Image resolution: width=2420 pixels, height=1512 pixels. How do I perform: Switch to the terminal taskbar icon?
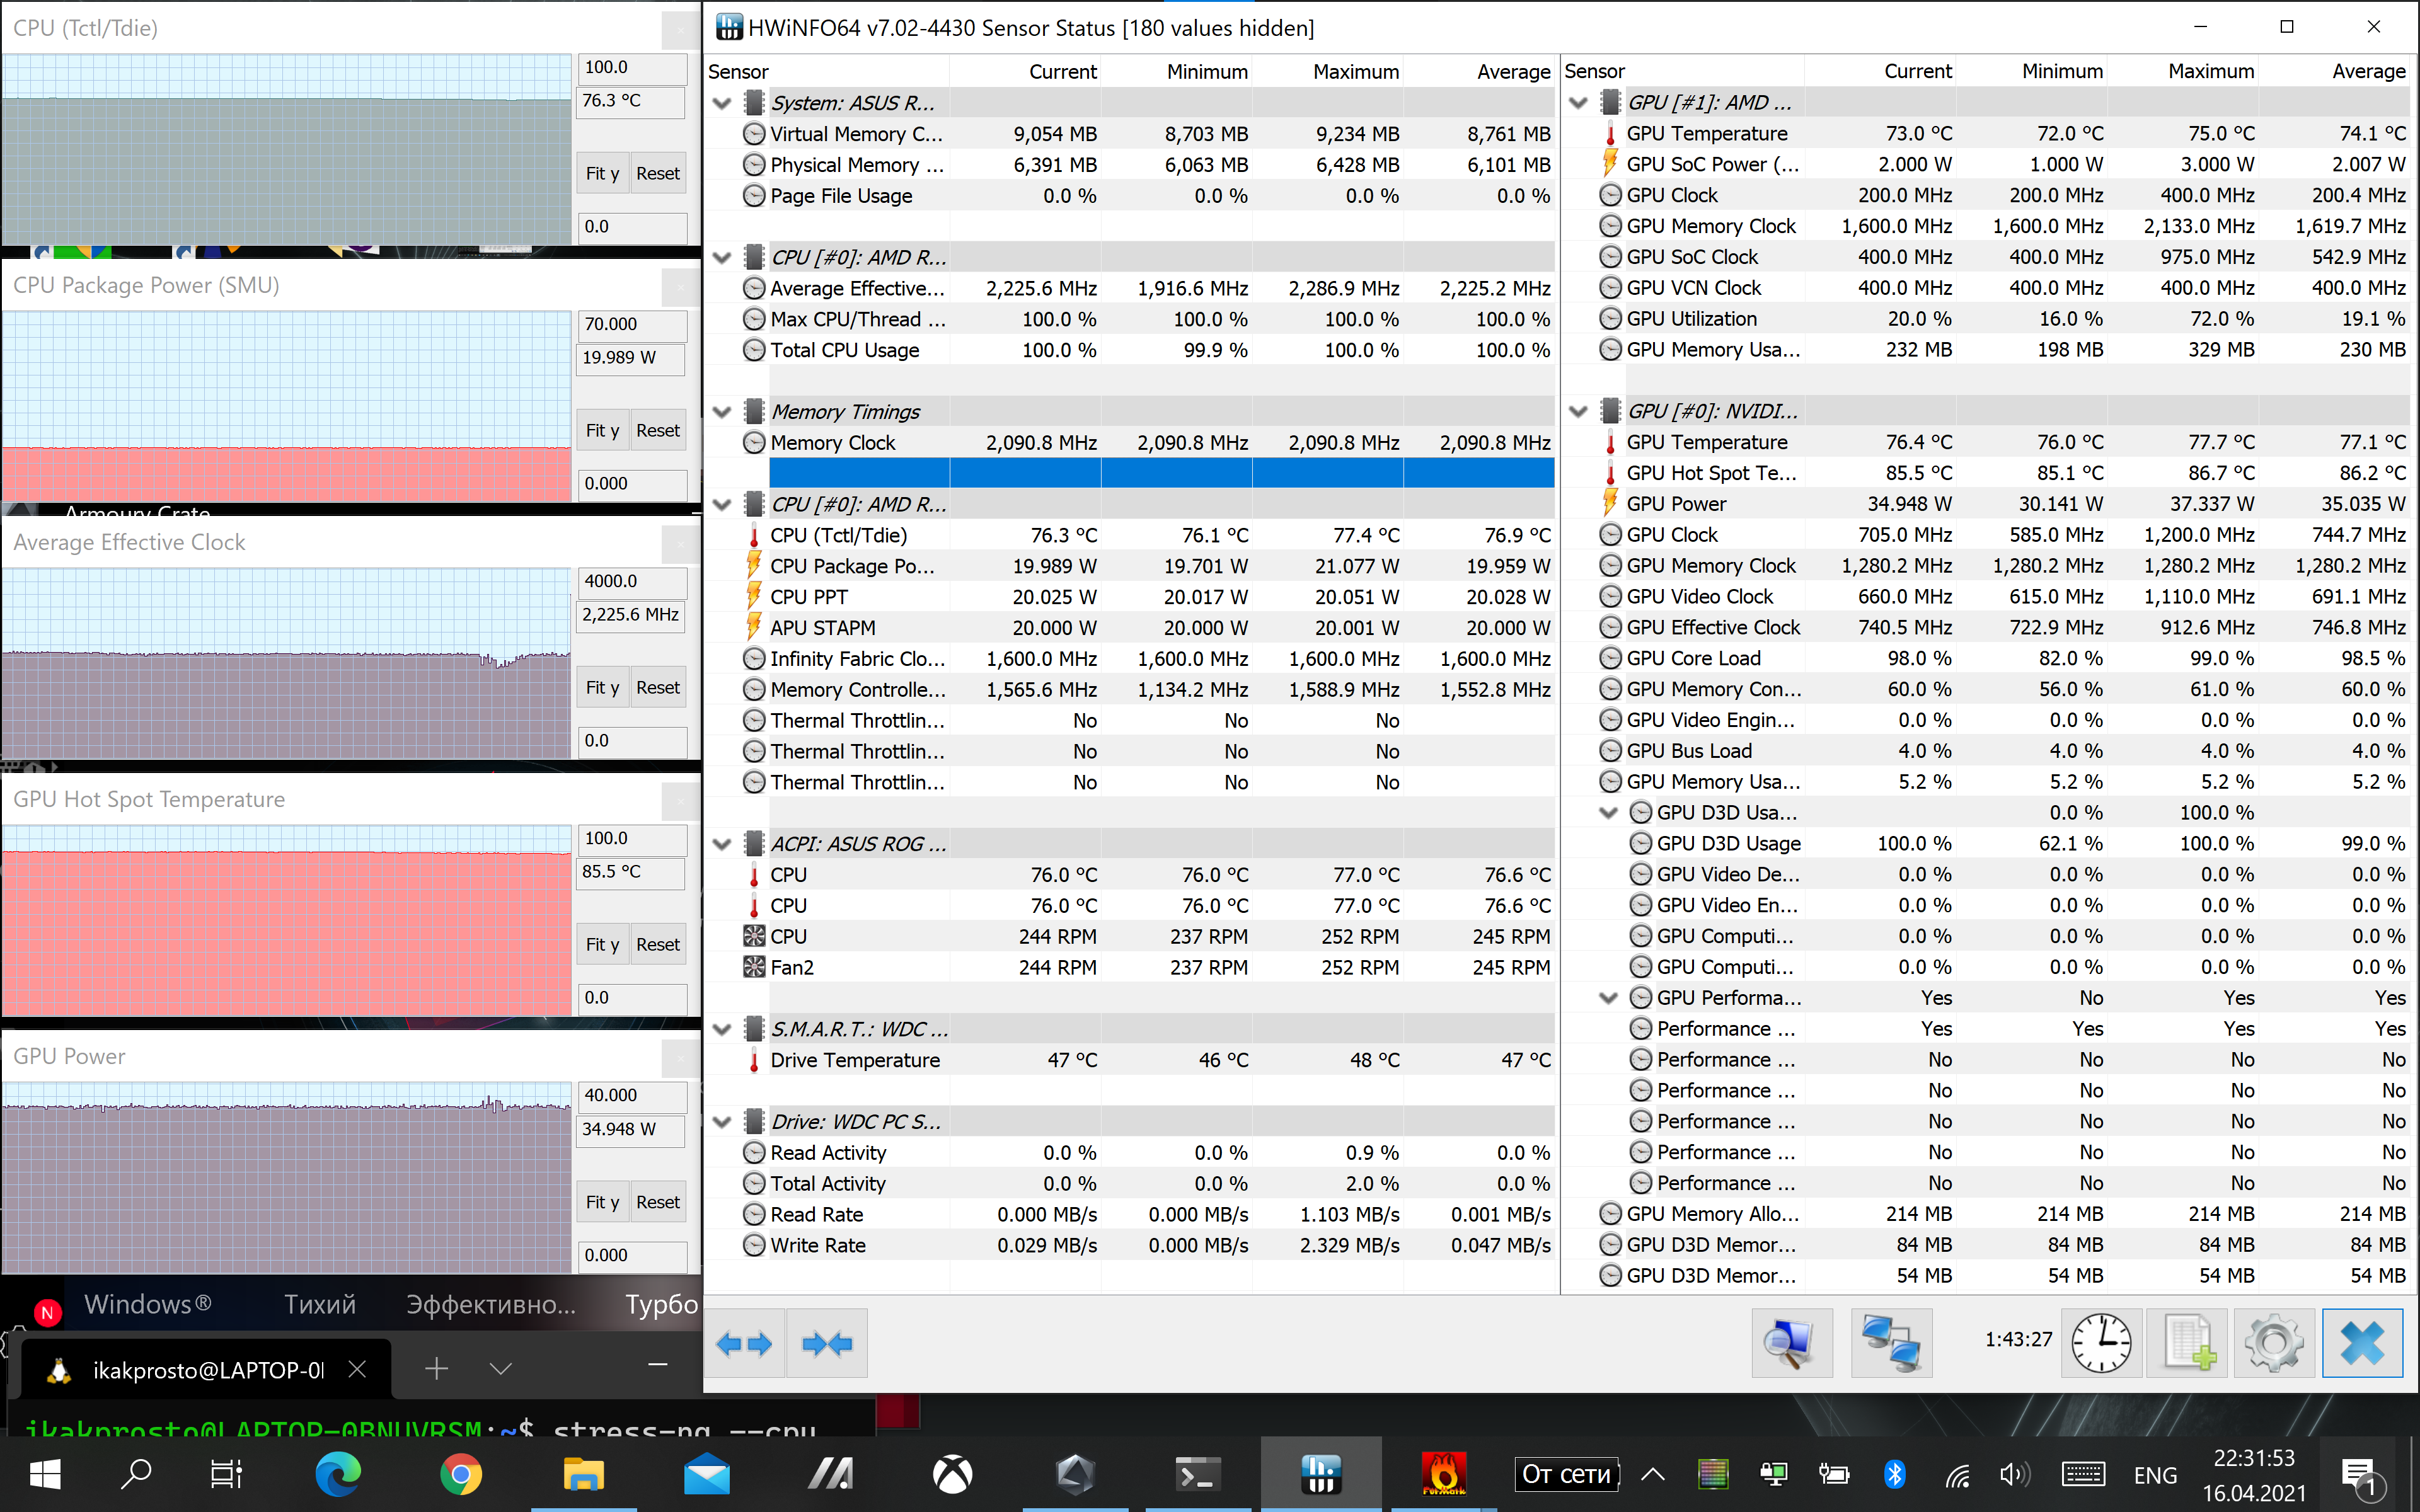[x=1197, y=1474]
